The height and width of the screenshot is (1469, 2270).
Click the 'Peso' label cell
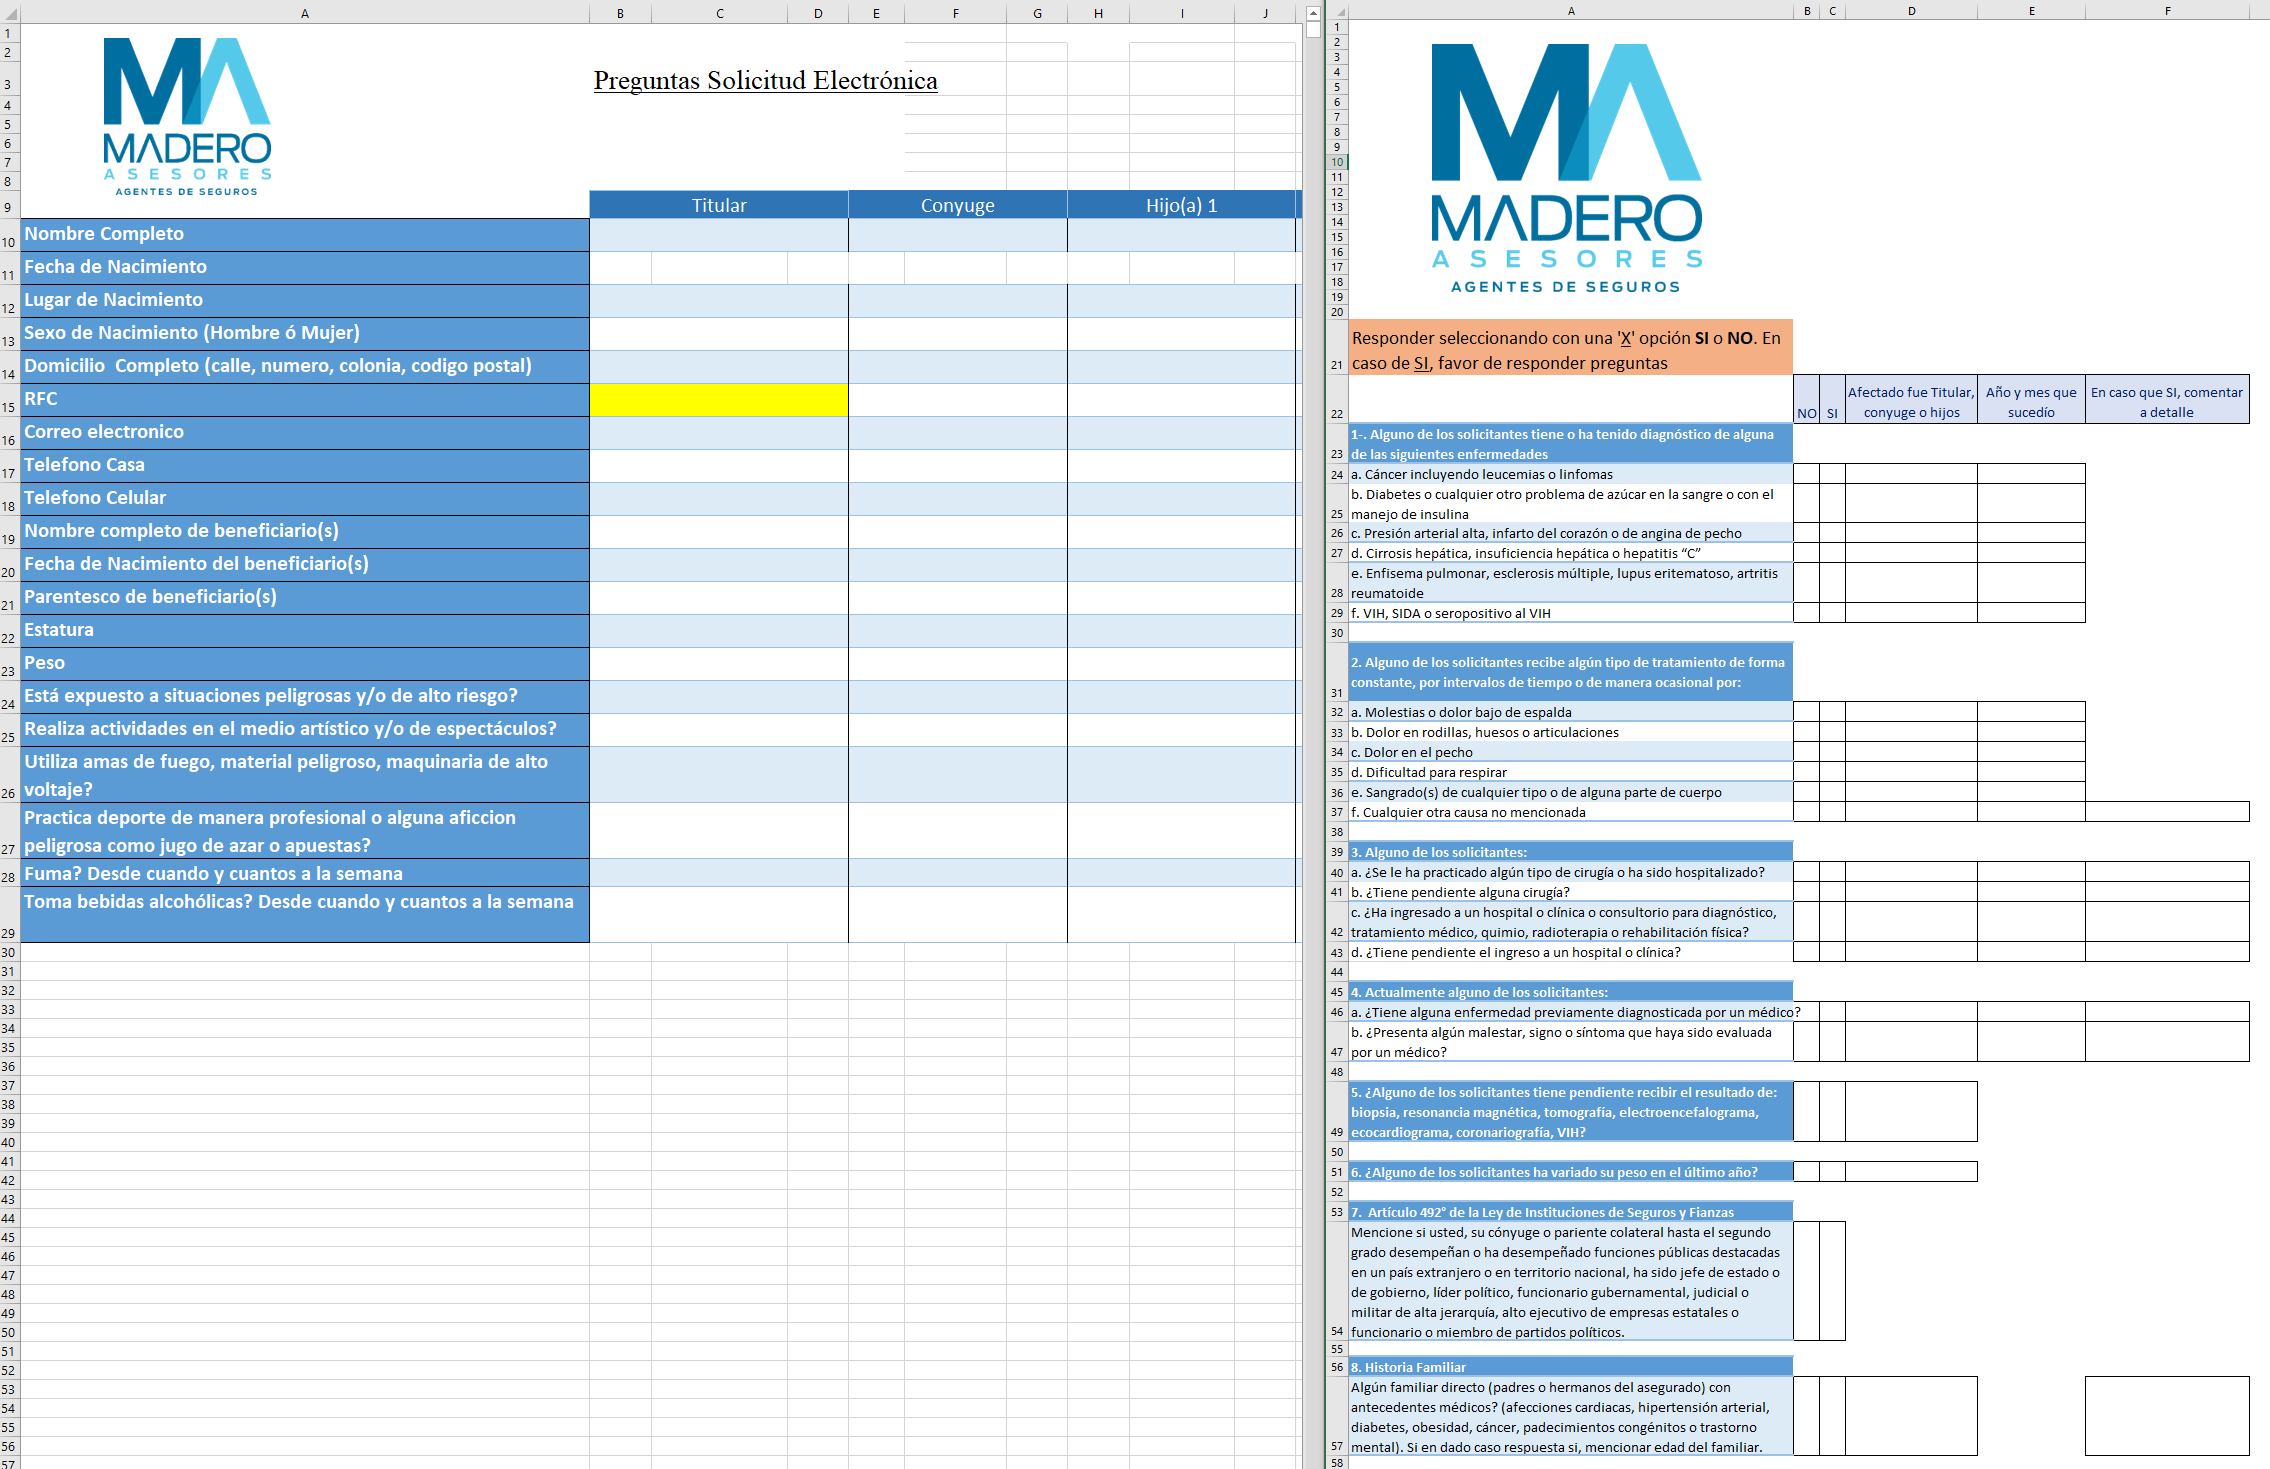(305, 664)
